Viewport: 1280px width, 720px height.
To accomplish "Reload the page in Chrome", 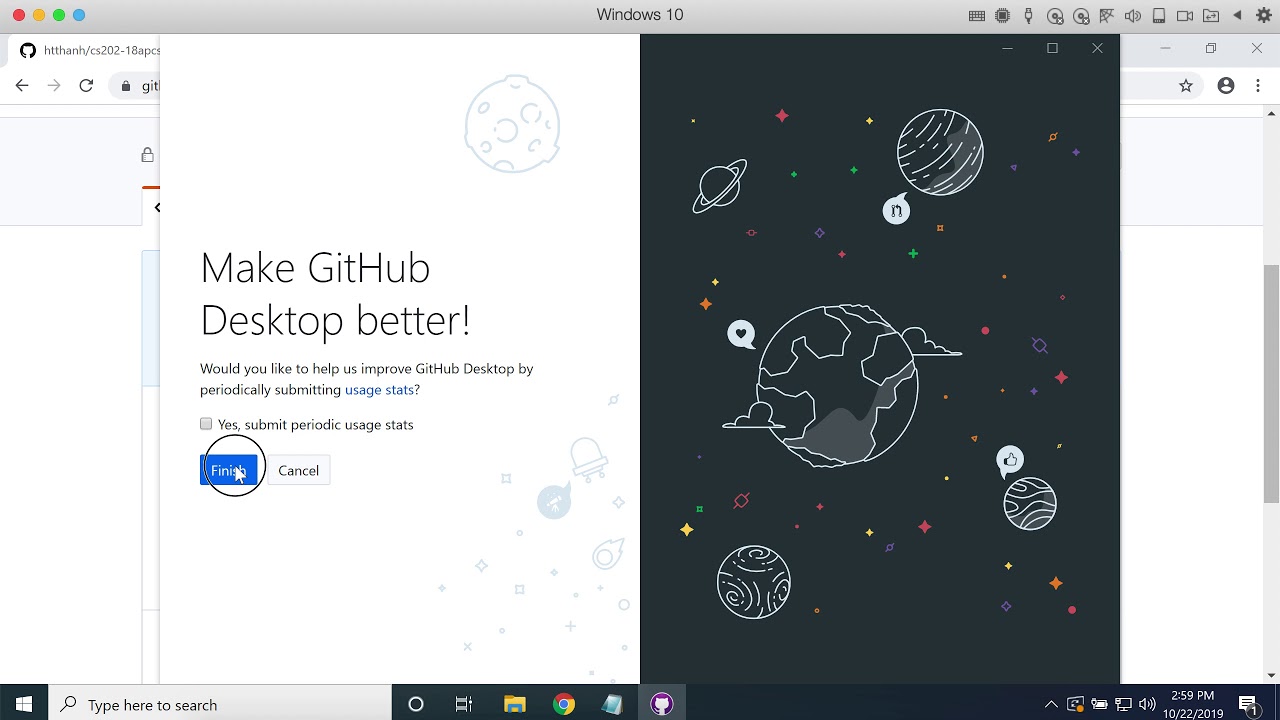I will coord(86,86).
